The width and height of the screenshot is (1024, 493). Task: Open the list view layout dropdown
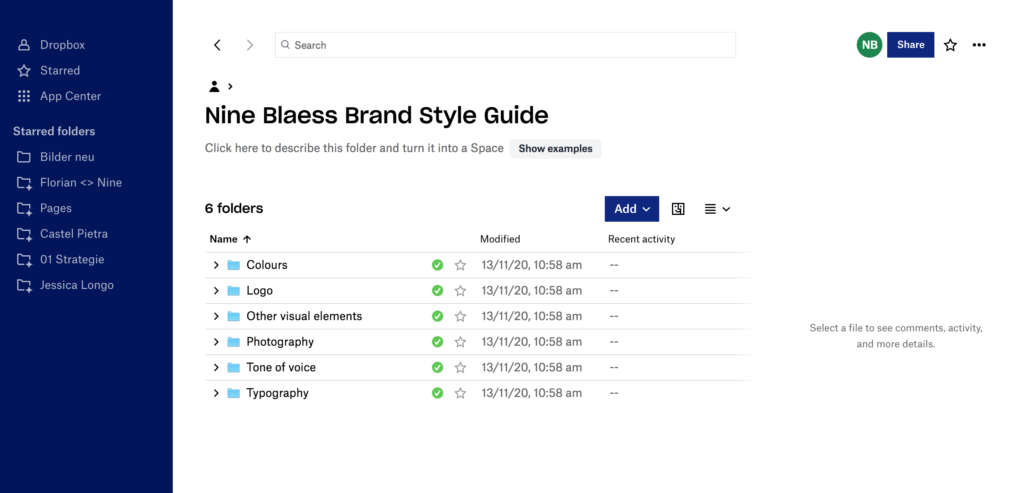[717, 209]
